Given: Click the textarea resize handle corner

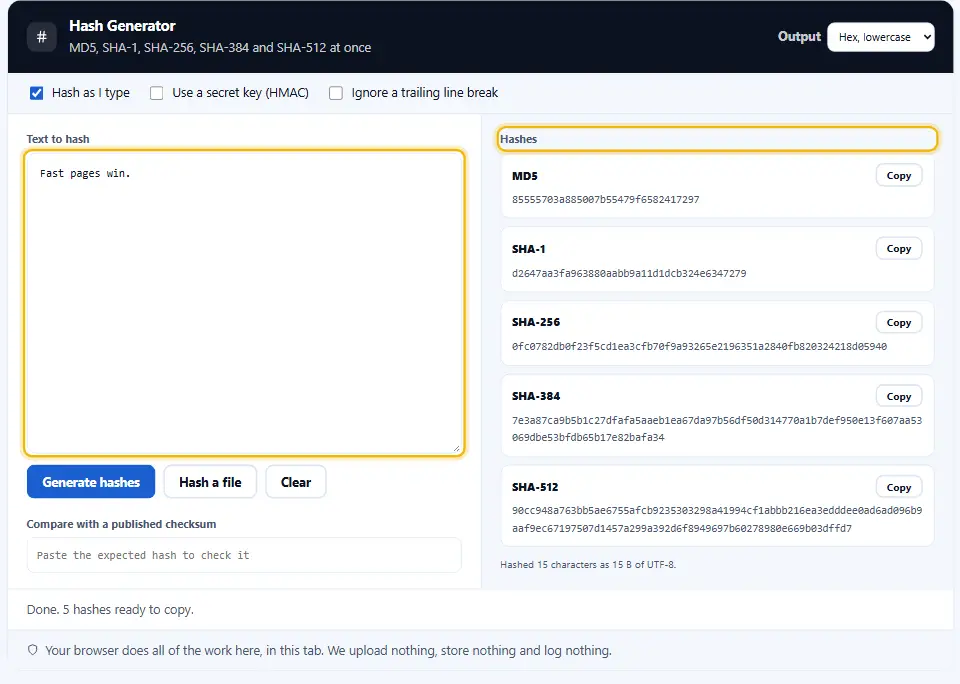Looking at the screenshot, I should pyautogui.click(x=457, y=448).
